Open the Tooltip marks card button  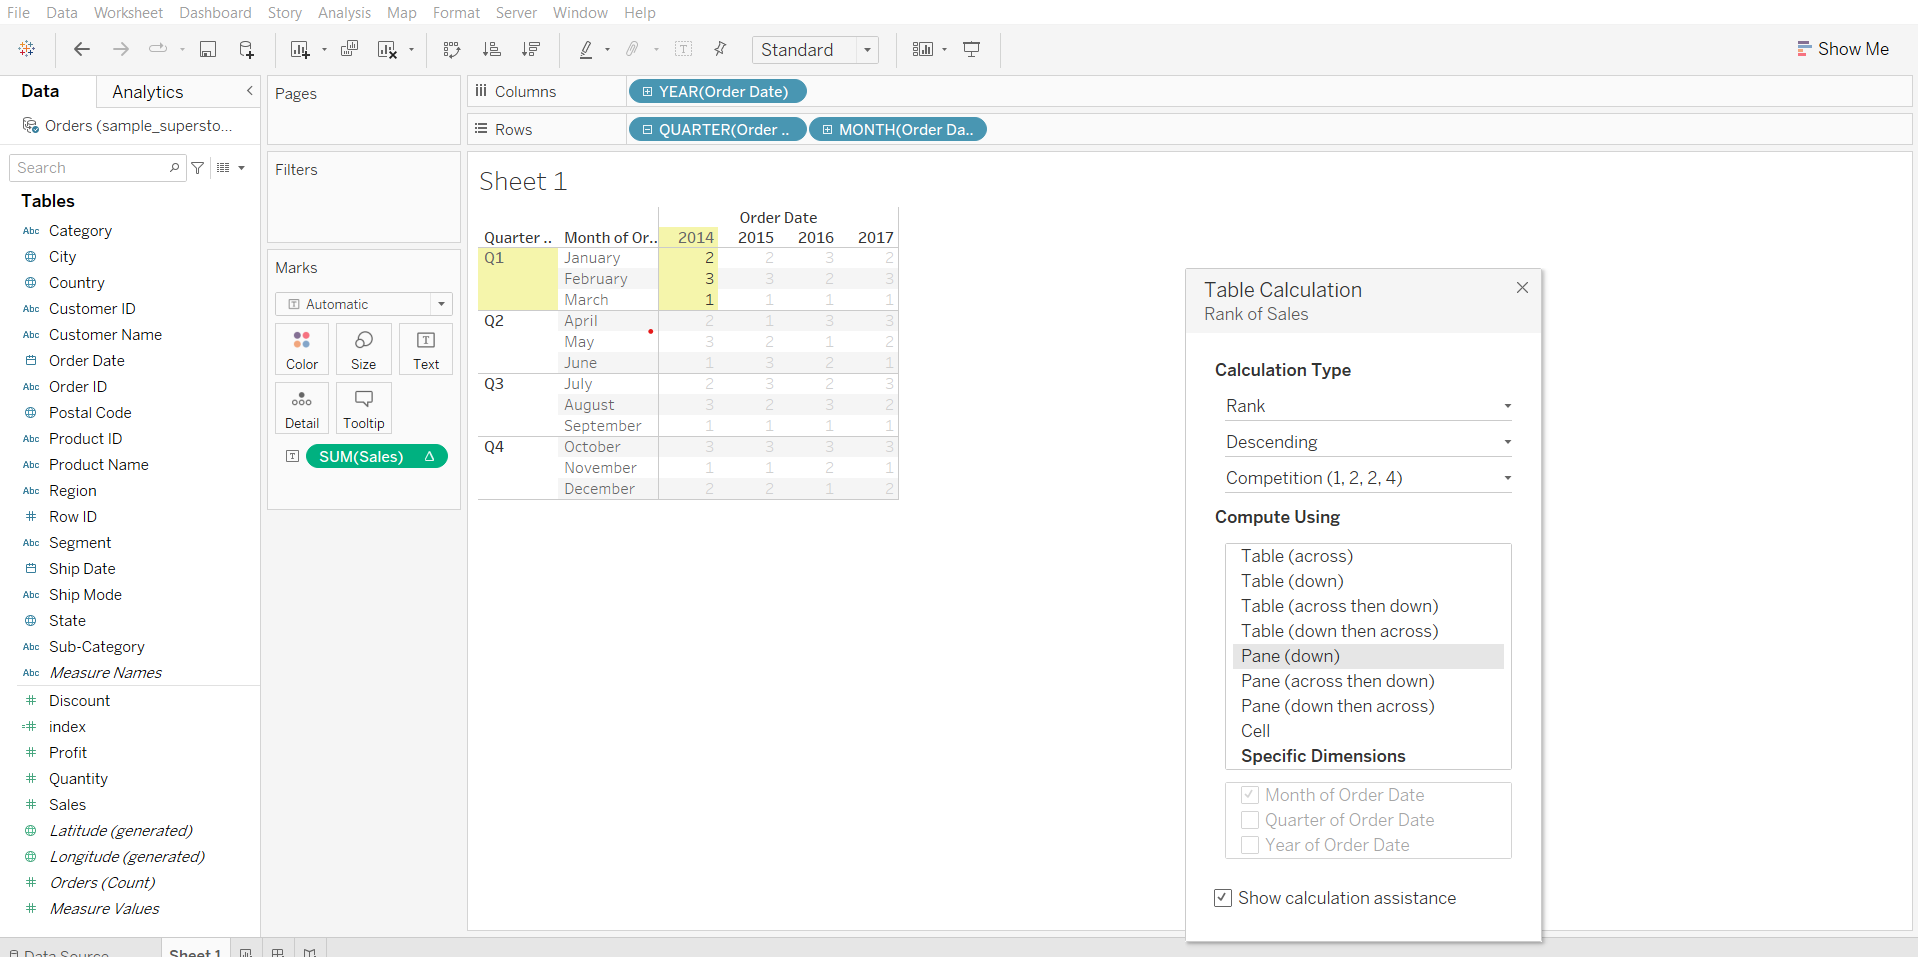[x=363, y=408]
